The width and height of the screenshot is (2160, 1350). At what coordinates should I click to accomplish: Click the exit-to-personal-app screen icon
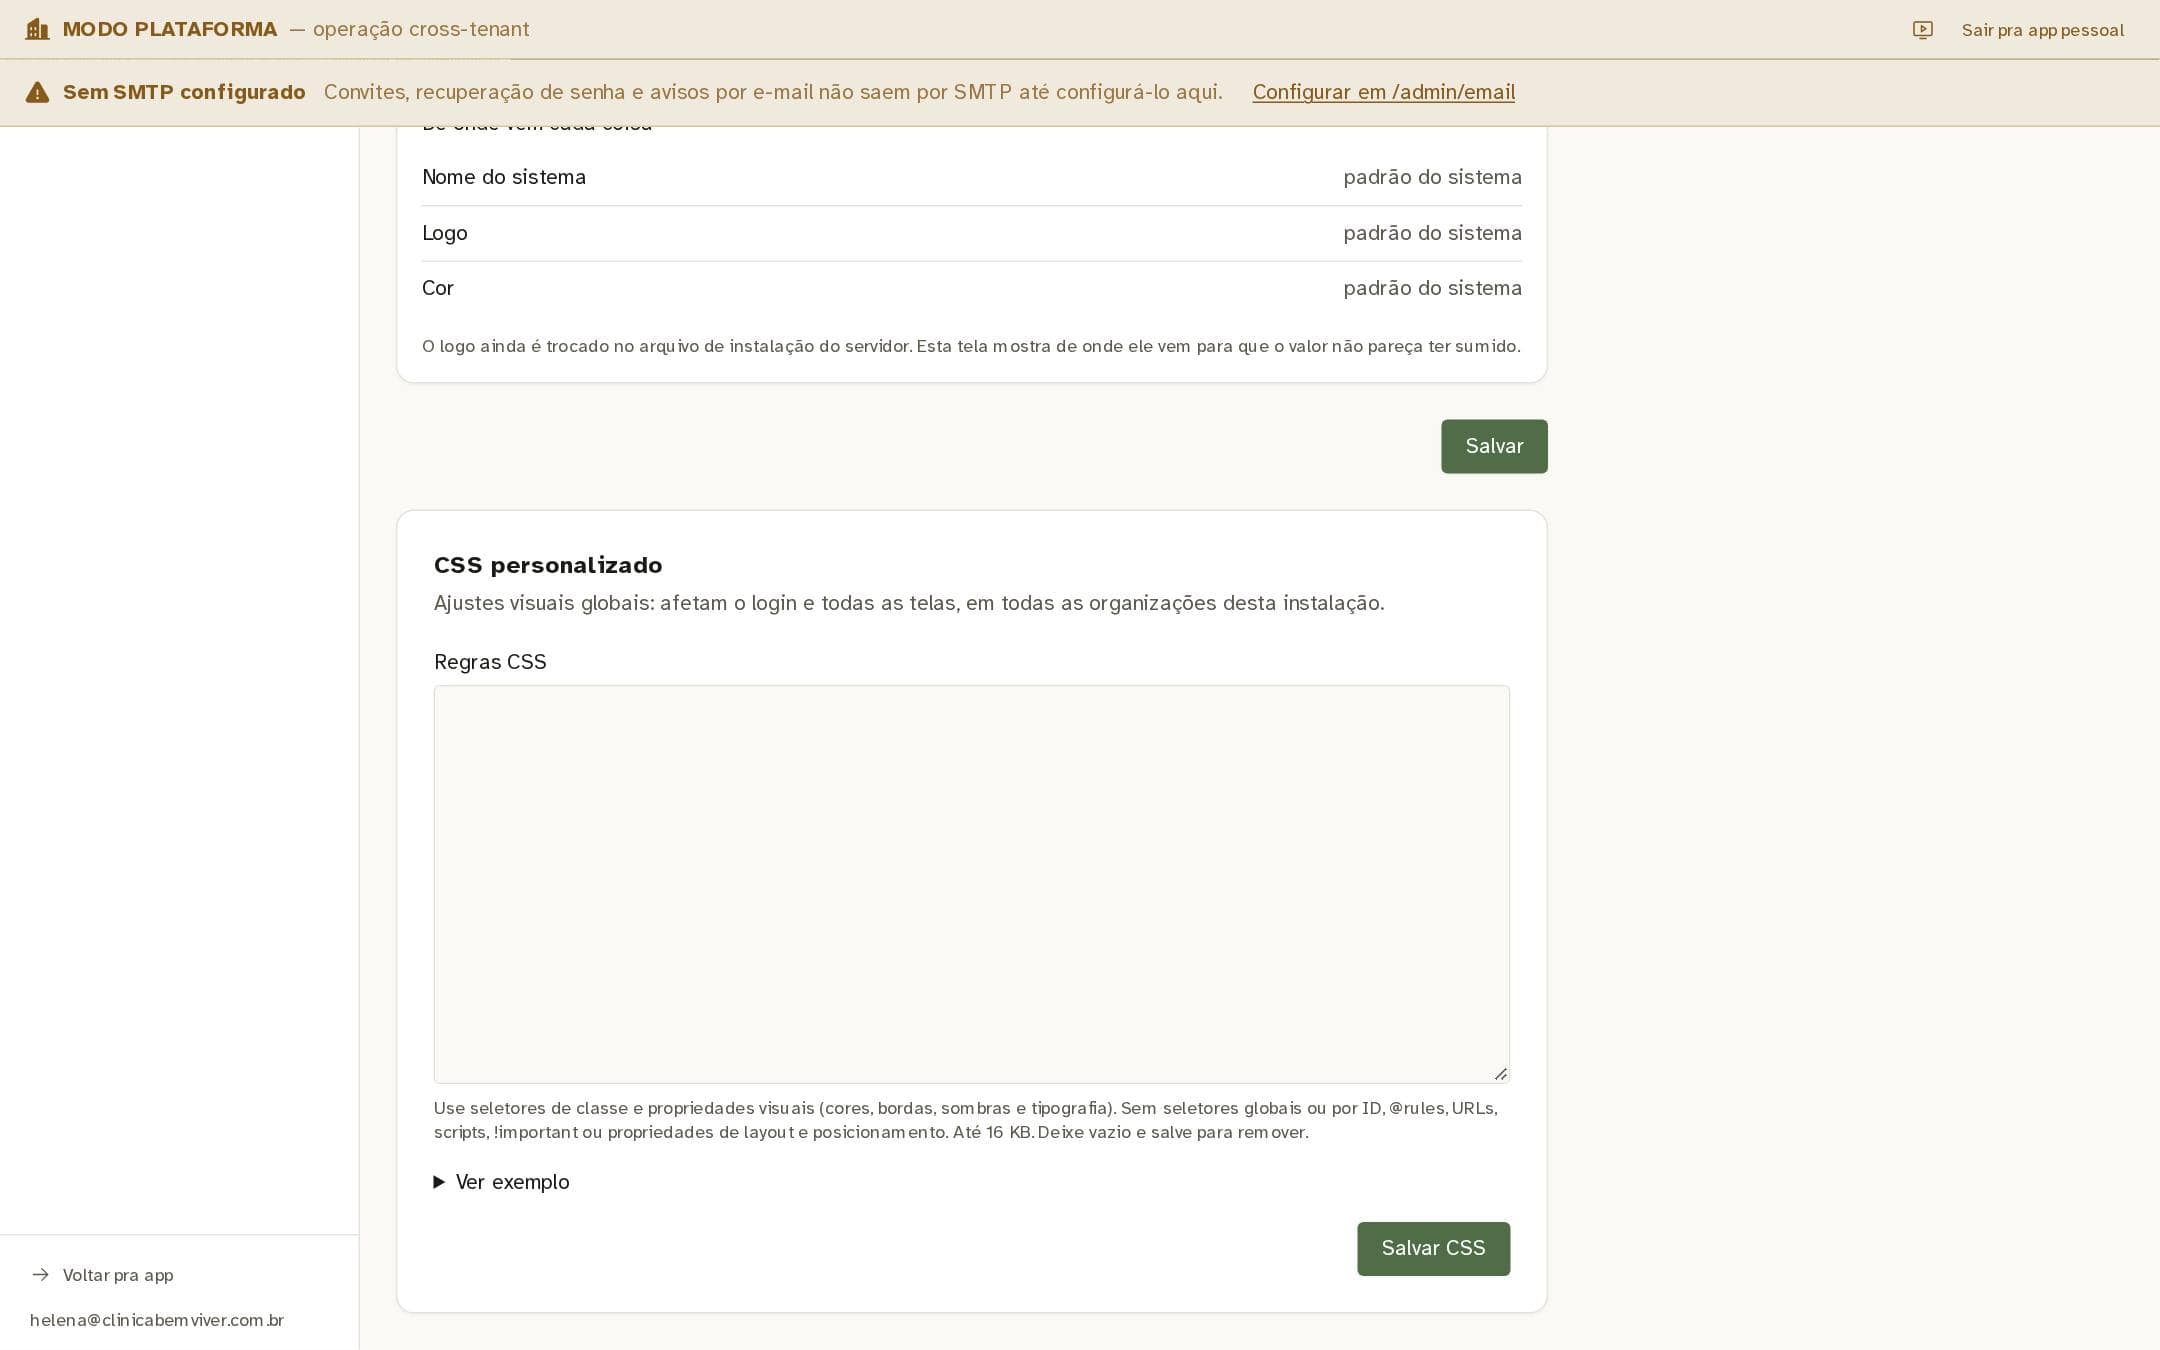1922,30
